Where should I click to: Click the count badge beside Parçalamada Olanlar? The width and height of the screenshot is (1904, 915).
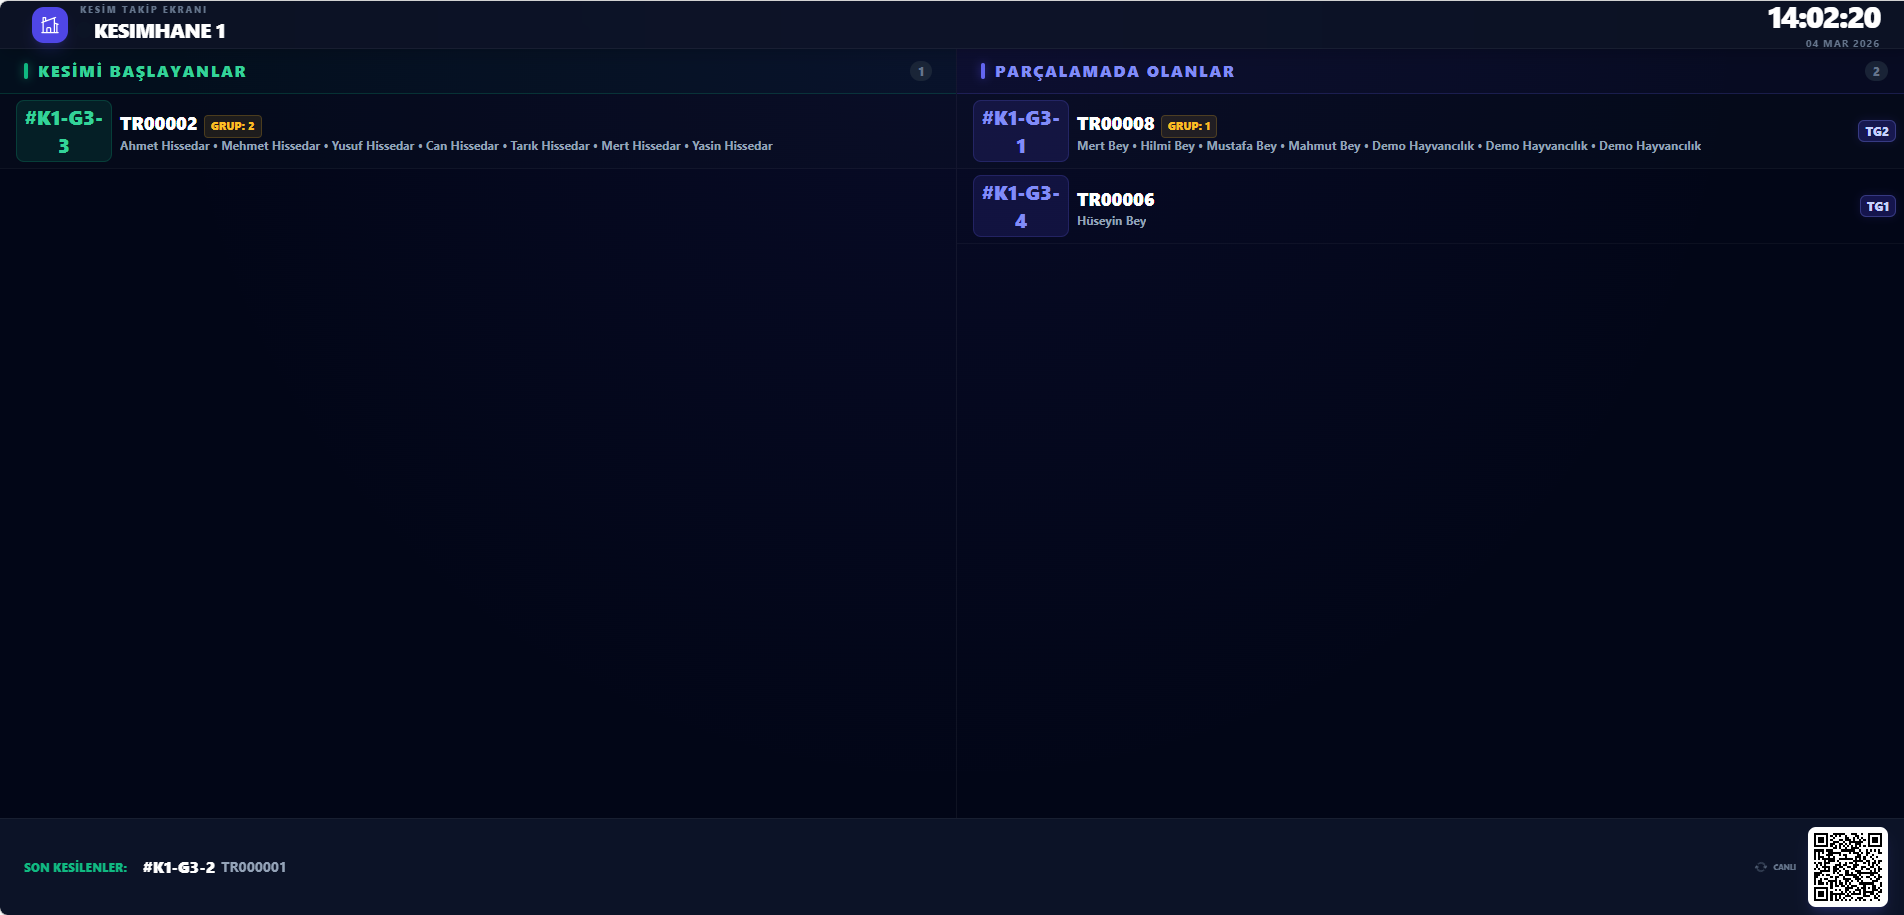[1876, 71]
